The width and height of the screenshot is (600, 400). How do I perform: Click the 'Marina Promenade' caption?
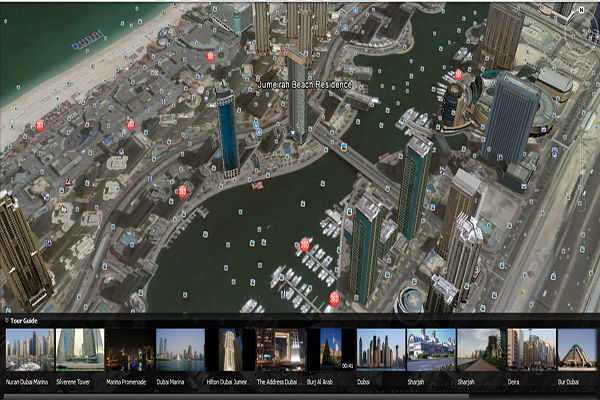[x=126, y=382]
